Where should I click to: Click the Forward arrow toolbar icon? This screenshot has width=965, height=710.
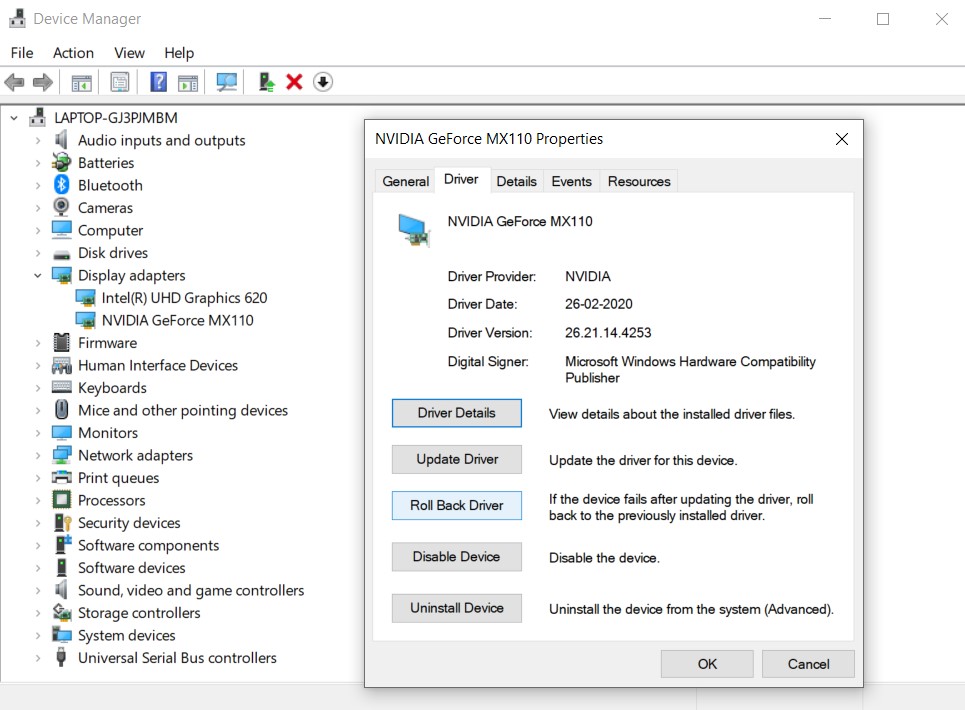tap(42, 82)
